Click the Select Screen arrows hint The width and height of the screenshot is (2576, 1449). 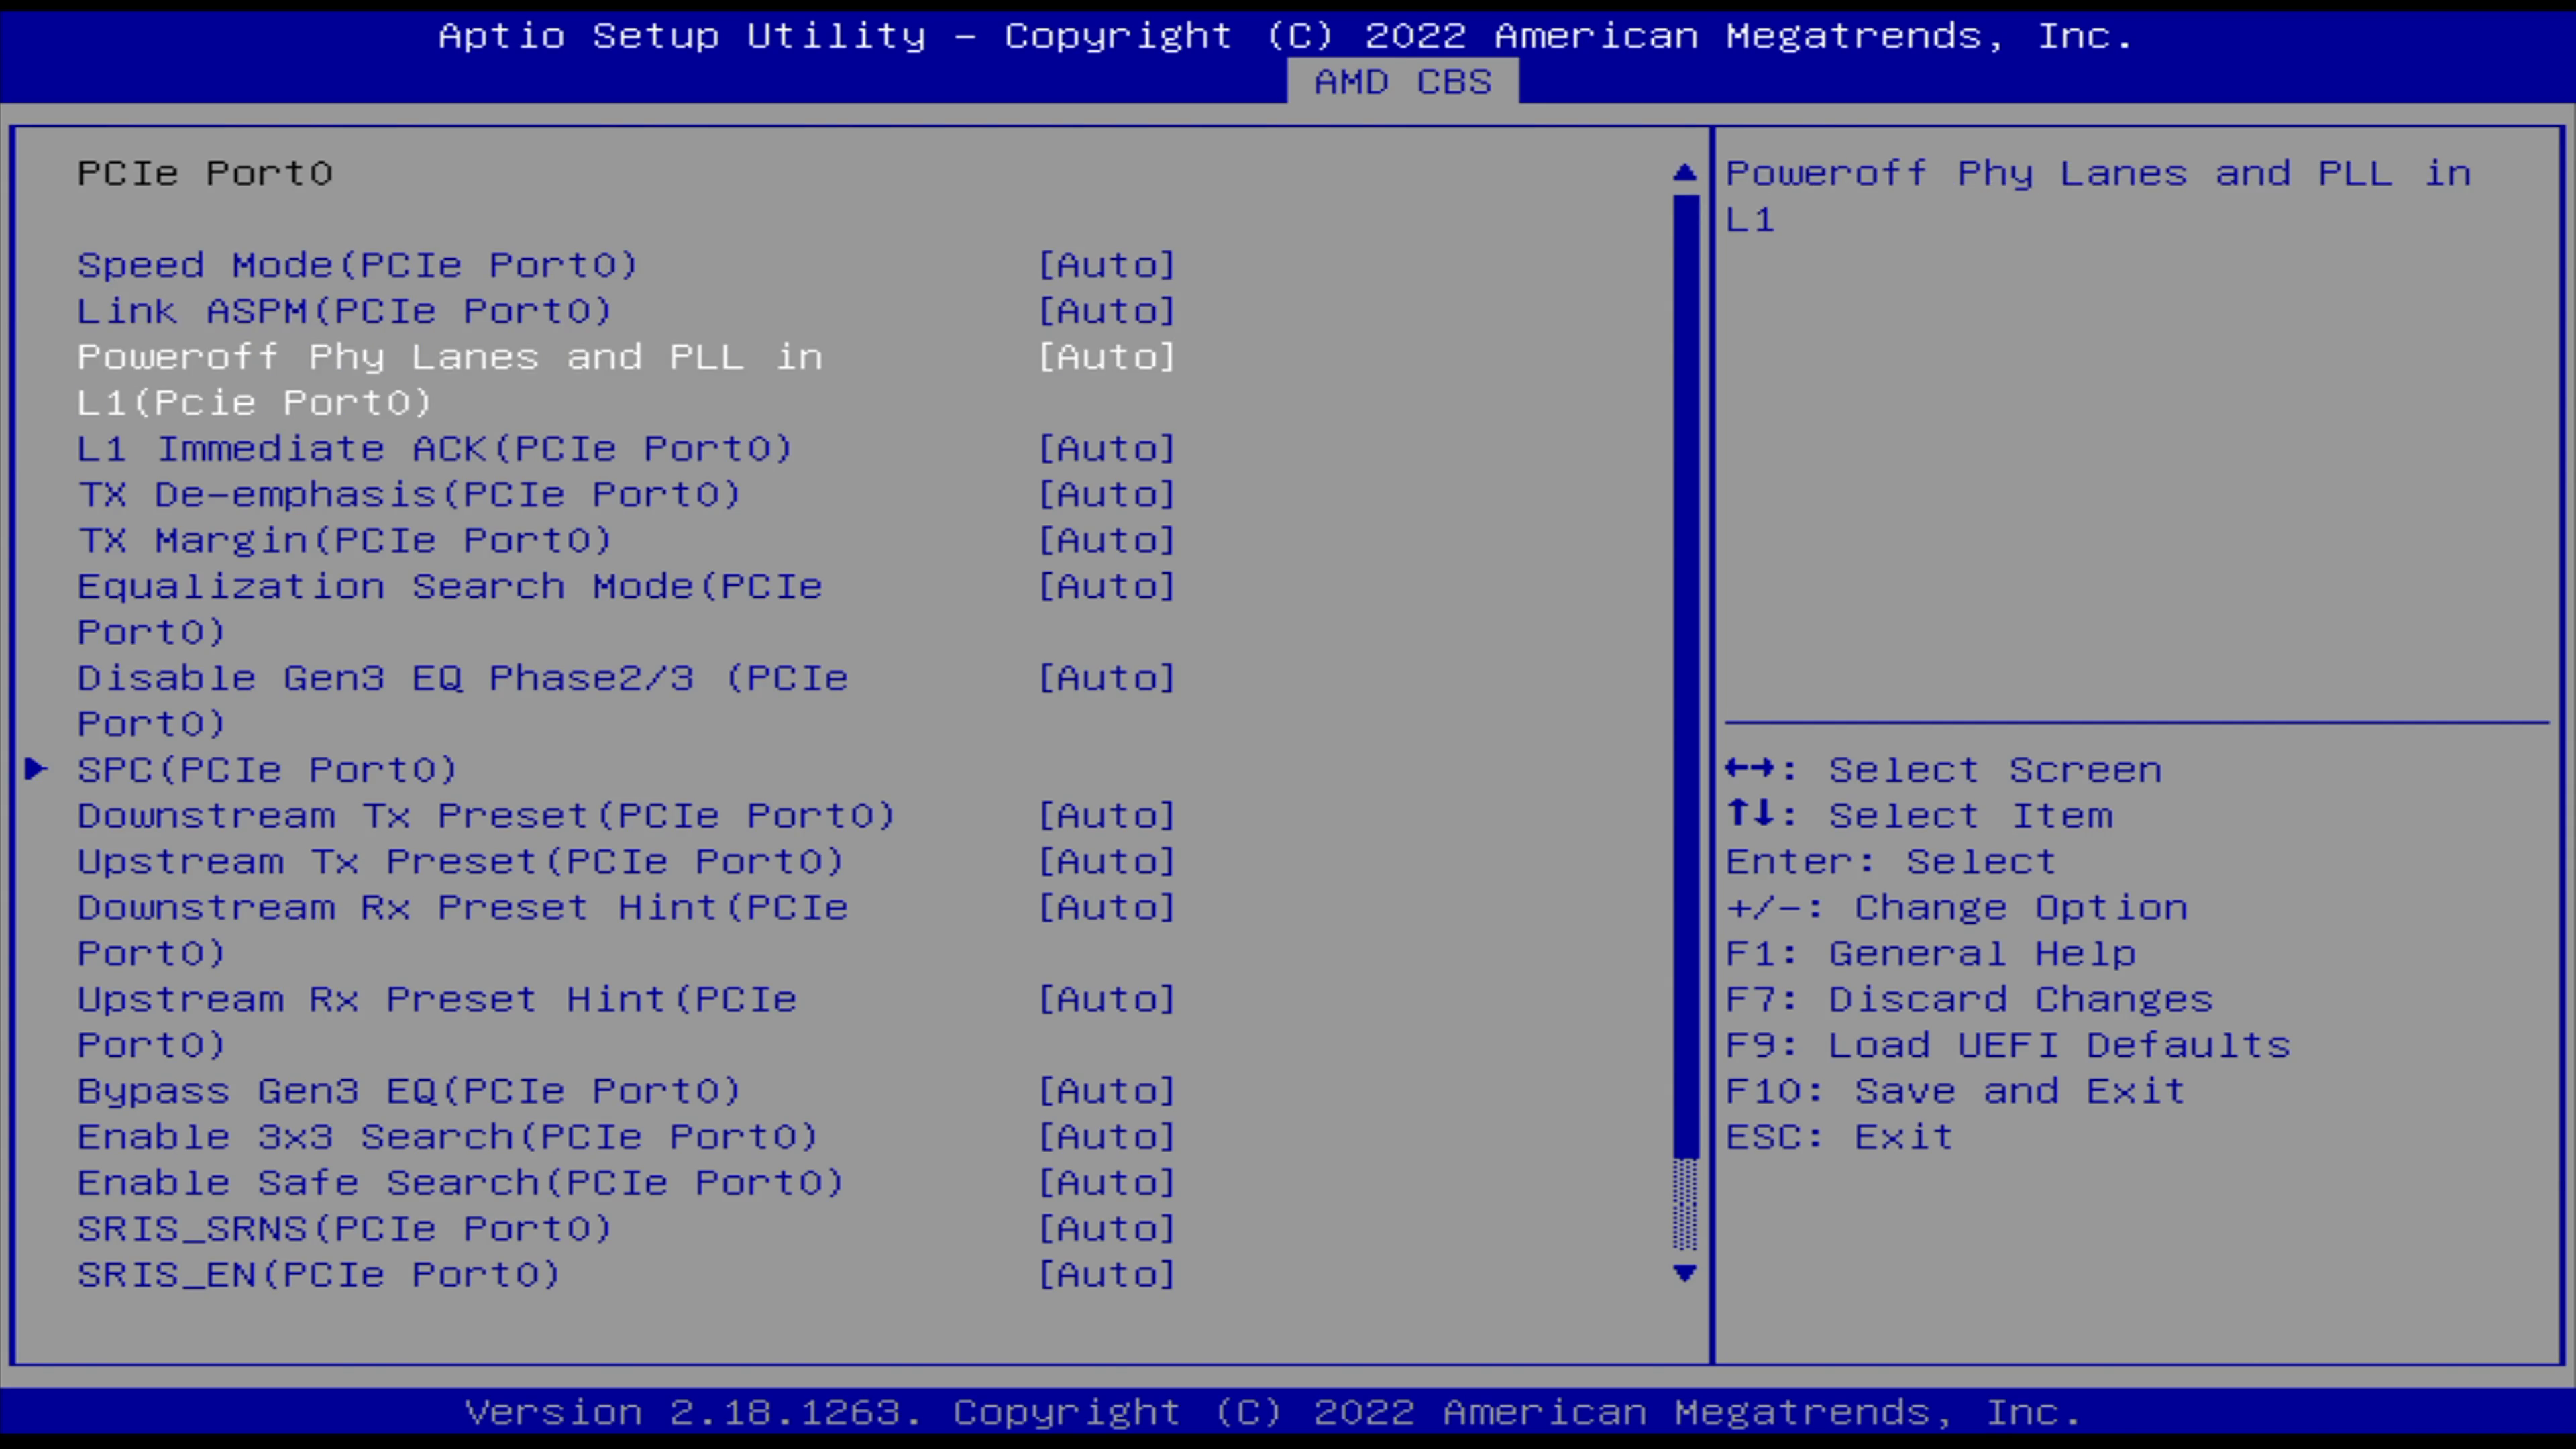click(x=1944, y=770)
